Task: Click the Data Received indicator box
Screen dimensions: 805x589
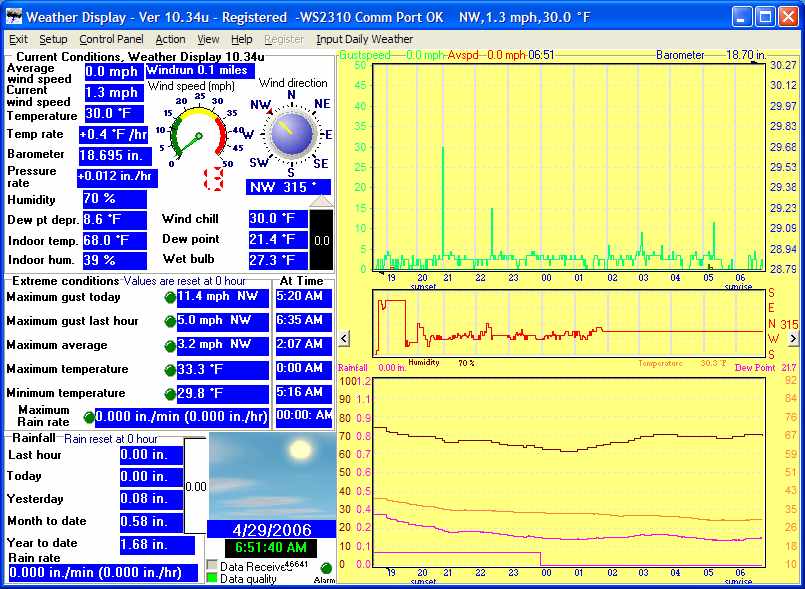Action: point(212,565)
